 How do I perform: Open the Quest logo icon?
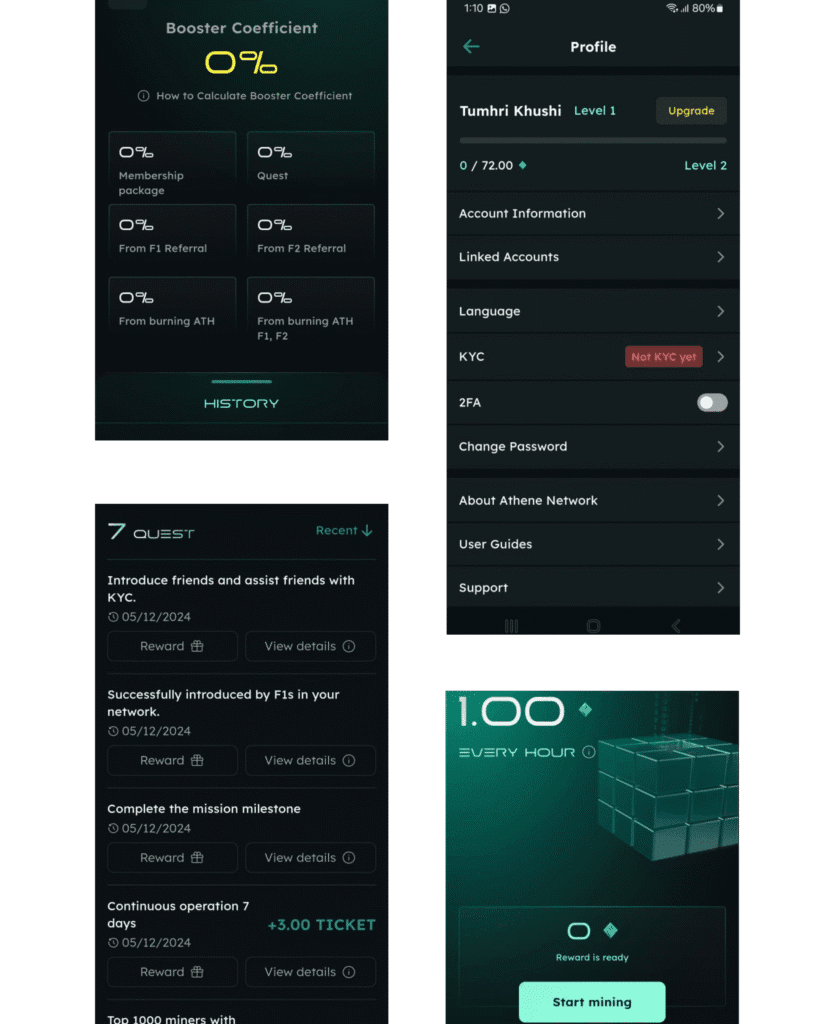[117, 530]
